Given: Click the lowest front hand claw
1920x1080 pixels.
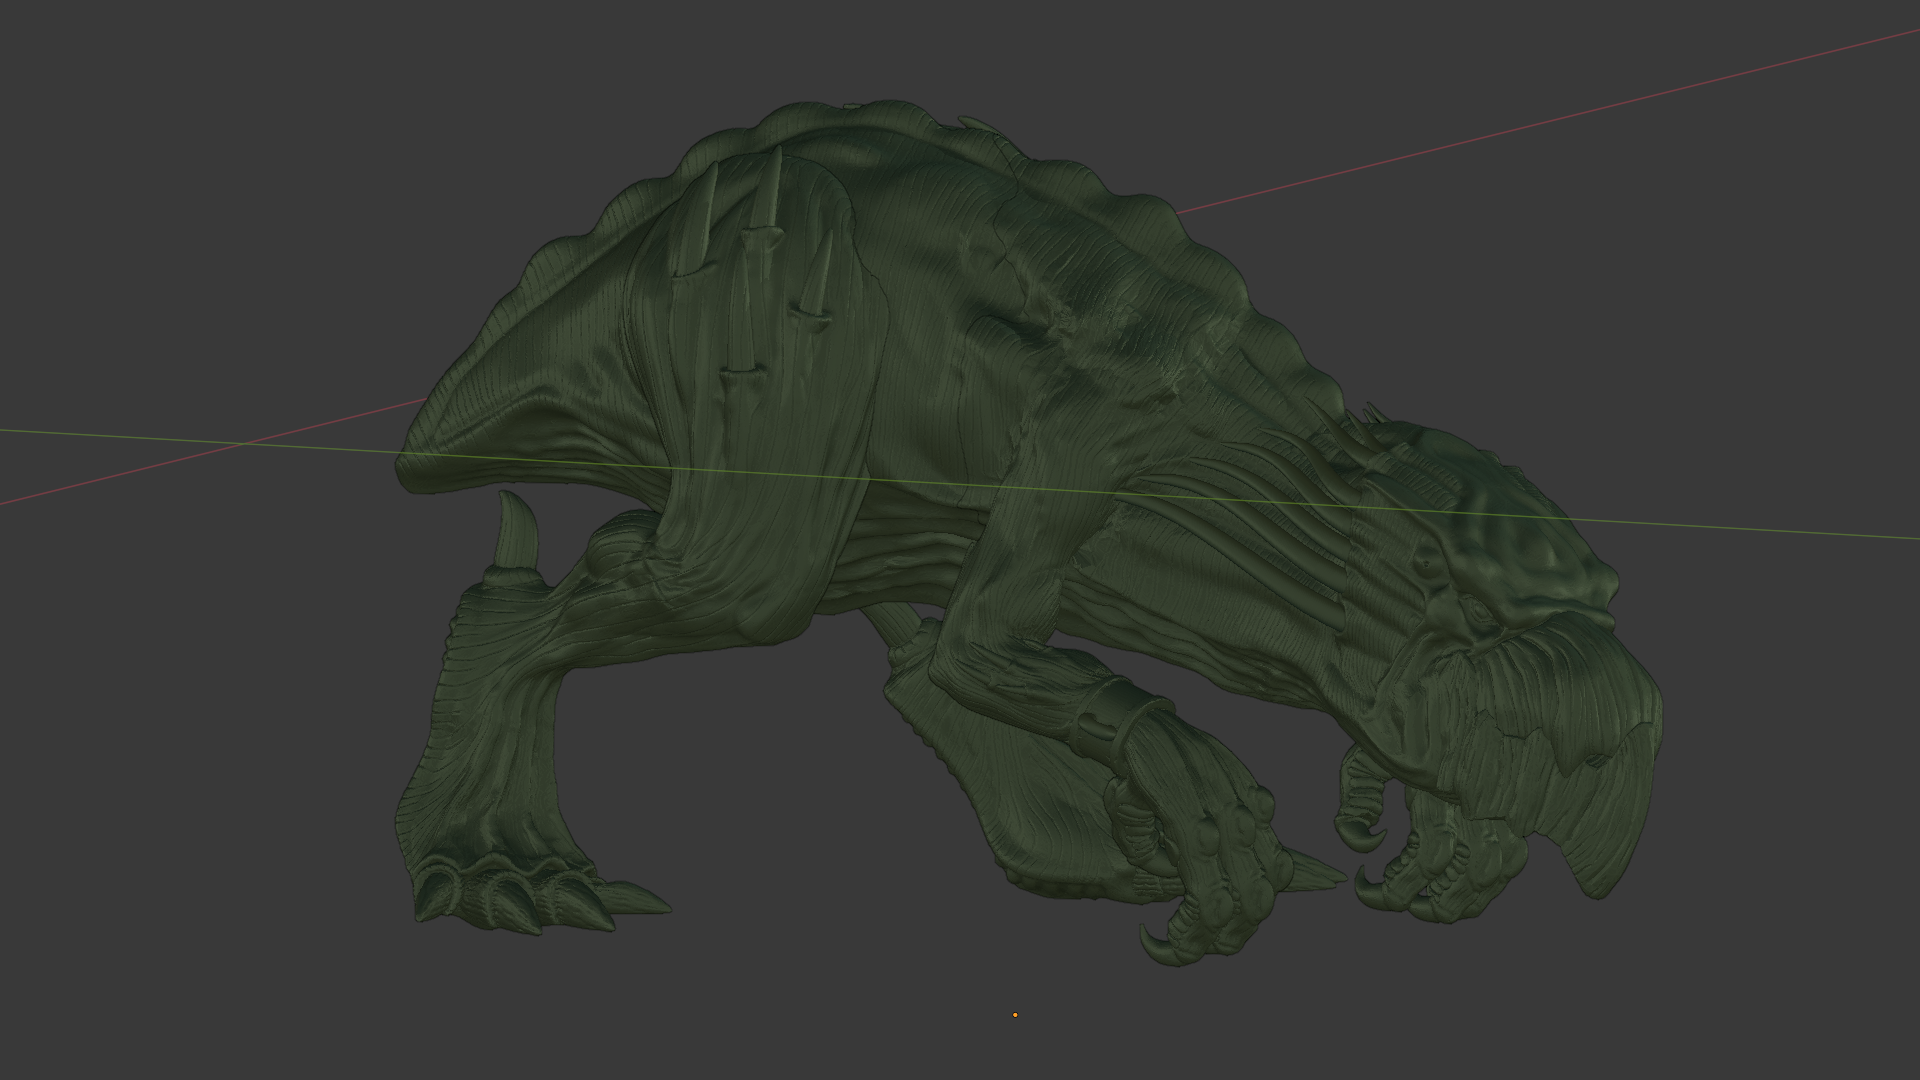Looking at the screenshot, I should [1155, 945].
